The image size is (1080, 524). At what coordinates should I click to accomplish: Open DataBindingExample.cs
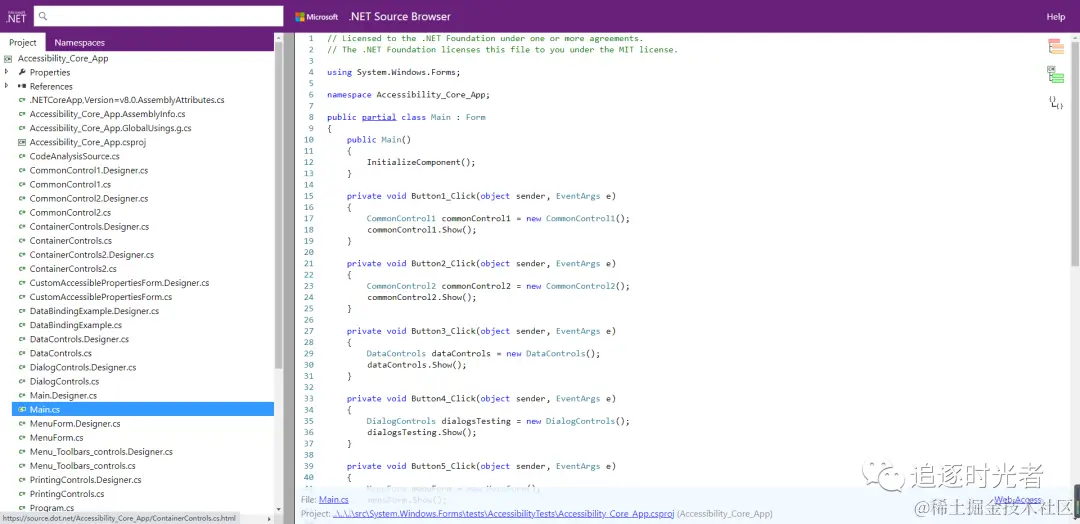tap(76, 325)
